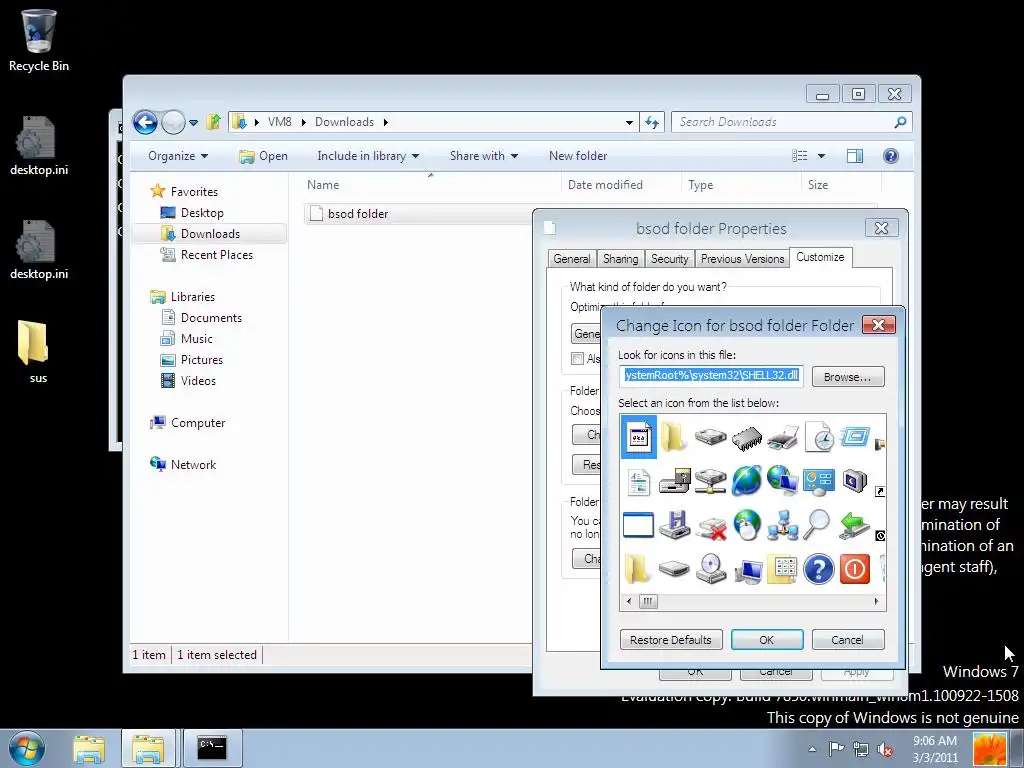This screenshot has height=768, width=1024.
Task: Expand address bar previous locations dropdown
Action: (629, 122)
